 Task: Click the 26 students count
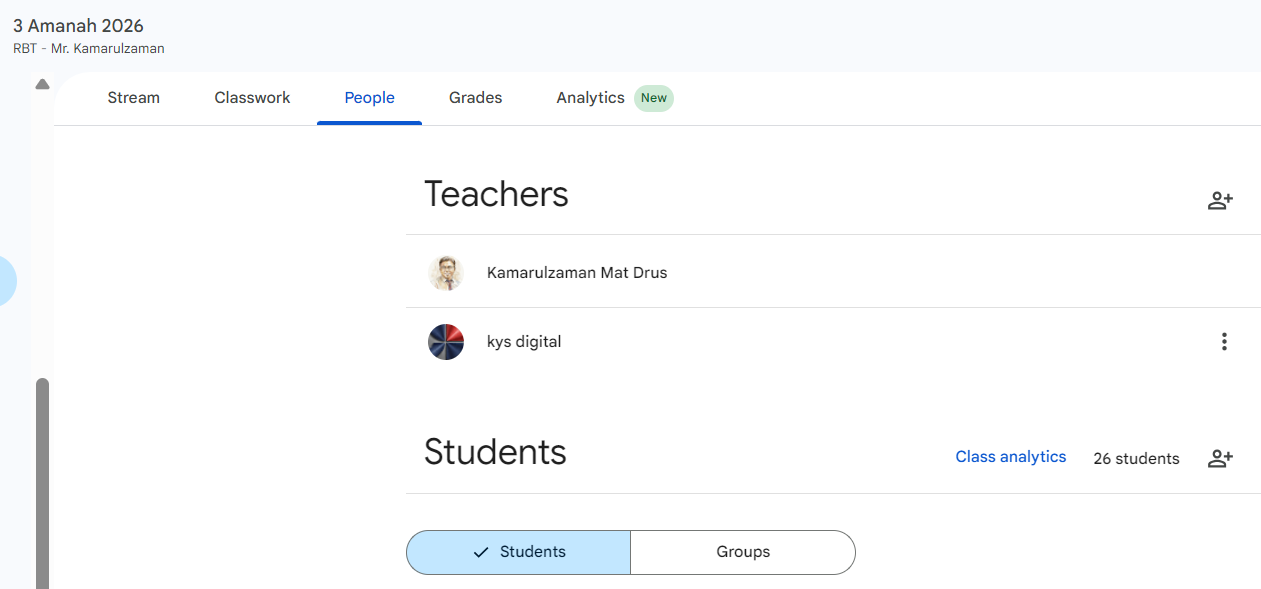point(1136,458)
